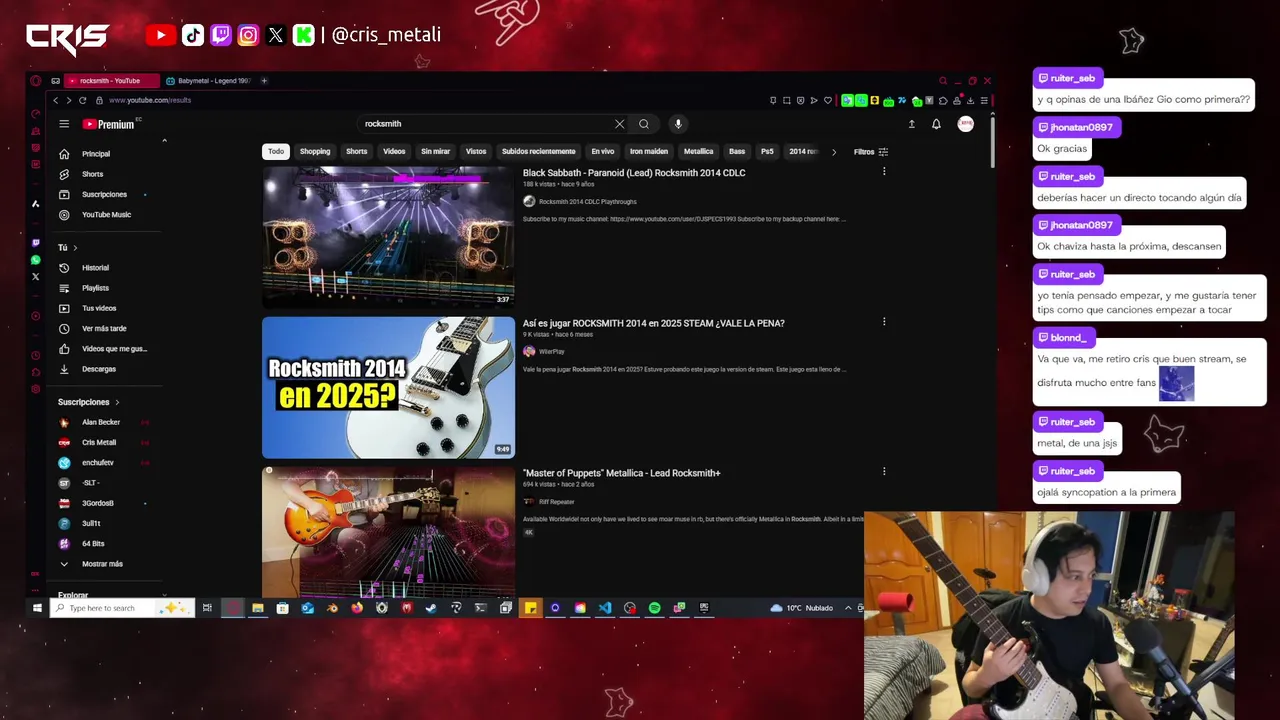Open X in Opera sidebar
This screenshot has width=1280, height=720.
point(36,277)
